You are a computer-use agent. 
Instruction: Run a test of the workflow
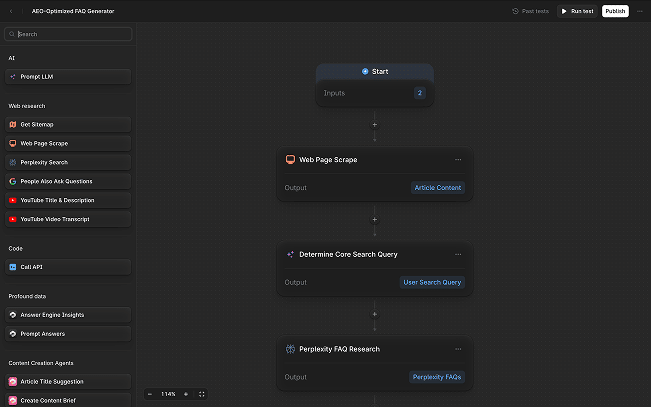coord(577,11)
